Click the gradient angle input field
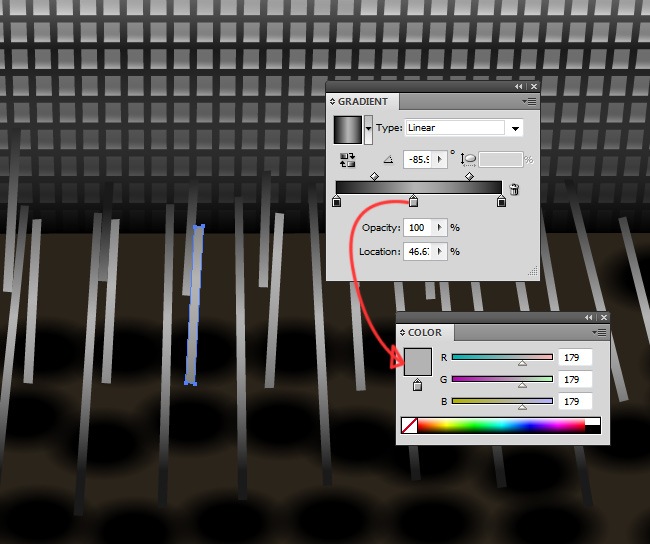 [418, 160]
